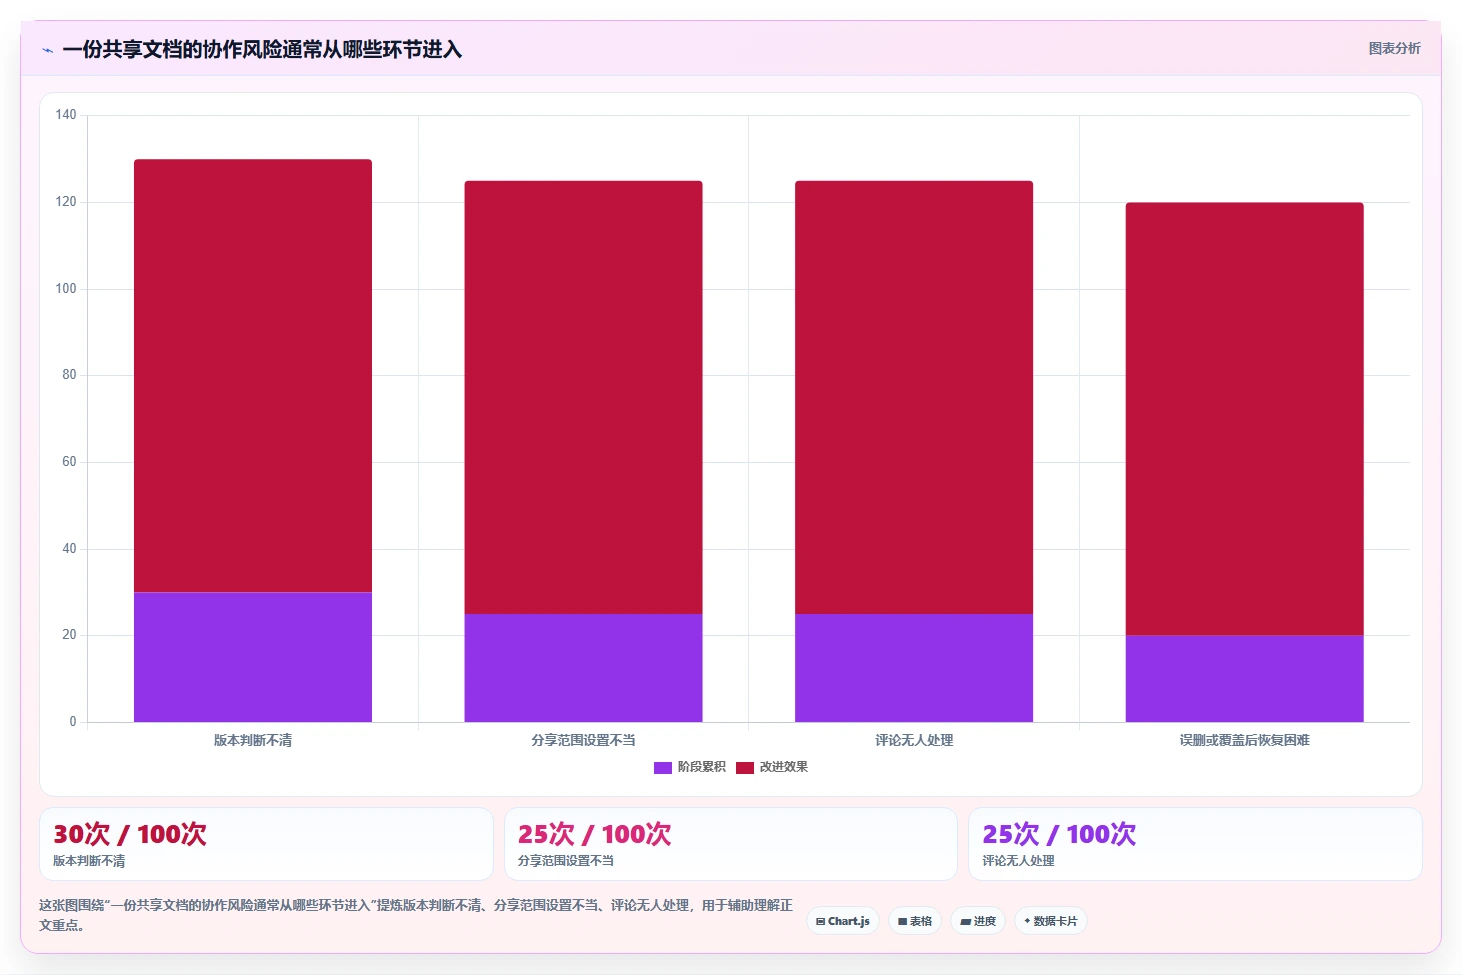1462x975 pixels.
Task: Open the 25次 / 100次 评论无人处理 card
Action: [1195, 844]
